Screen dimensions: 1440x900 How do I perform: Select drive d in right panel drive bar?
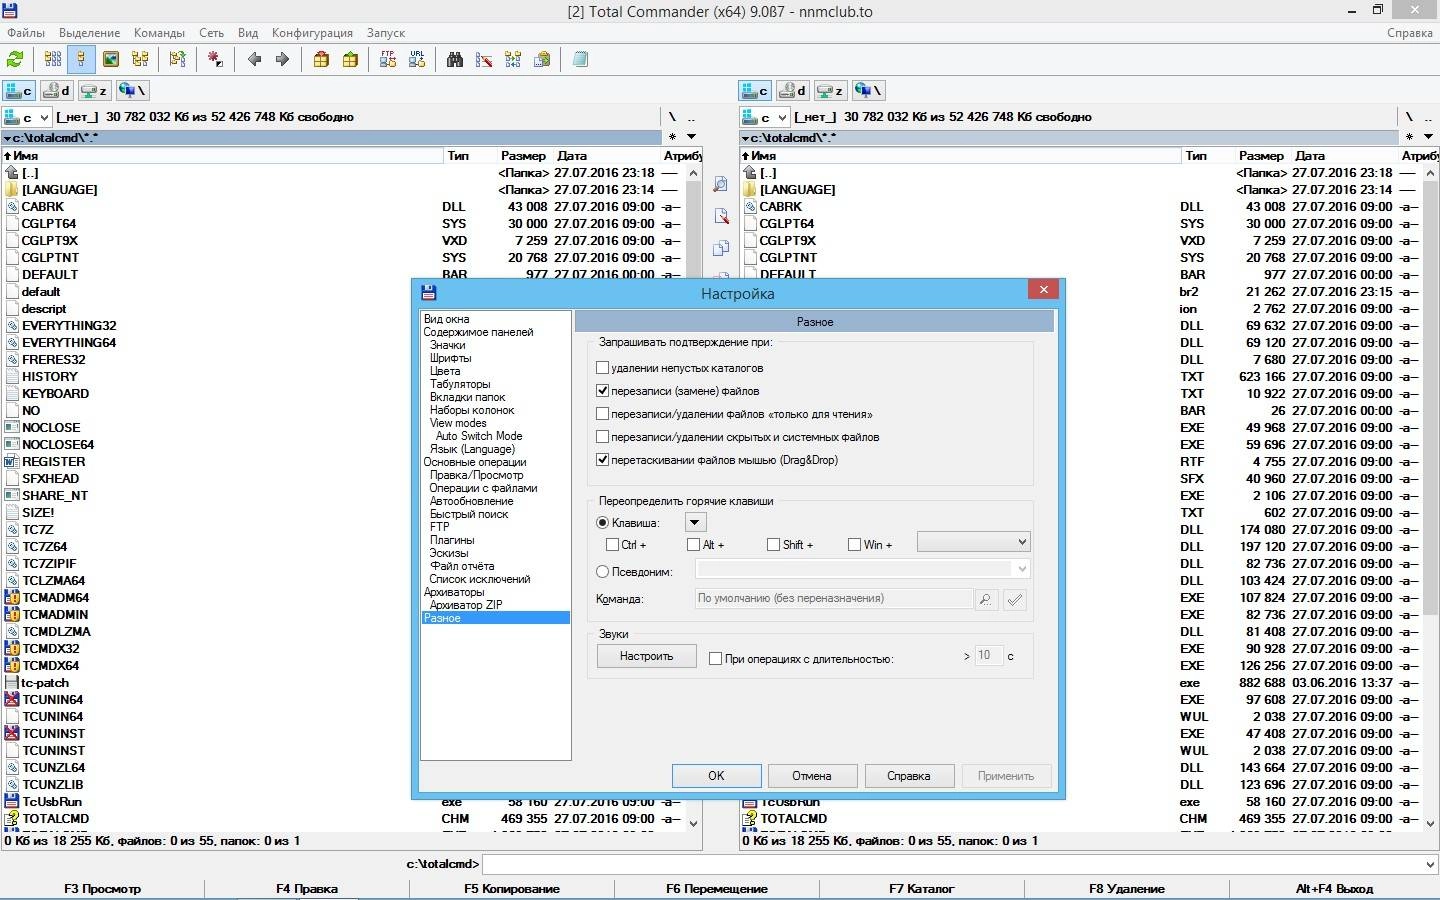[x=793, y=90]
